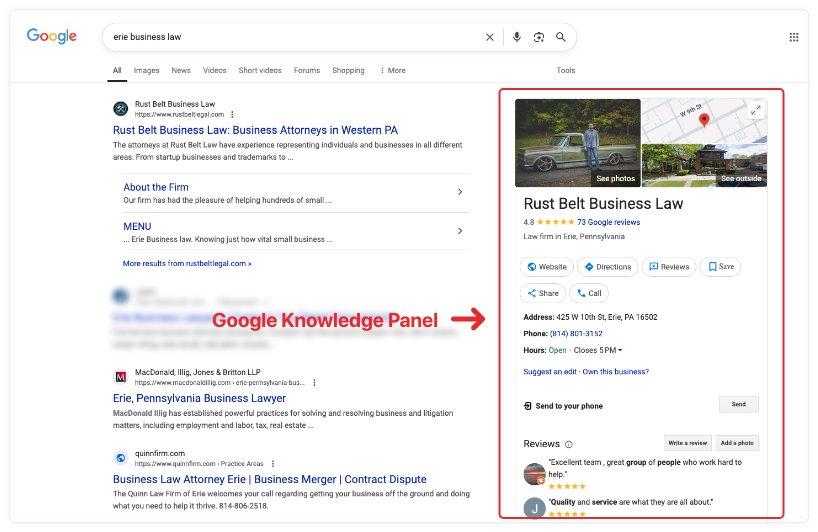Click the map thumbnail
The width and height of the screenshot is (818, 532).
point(704,121)
